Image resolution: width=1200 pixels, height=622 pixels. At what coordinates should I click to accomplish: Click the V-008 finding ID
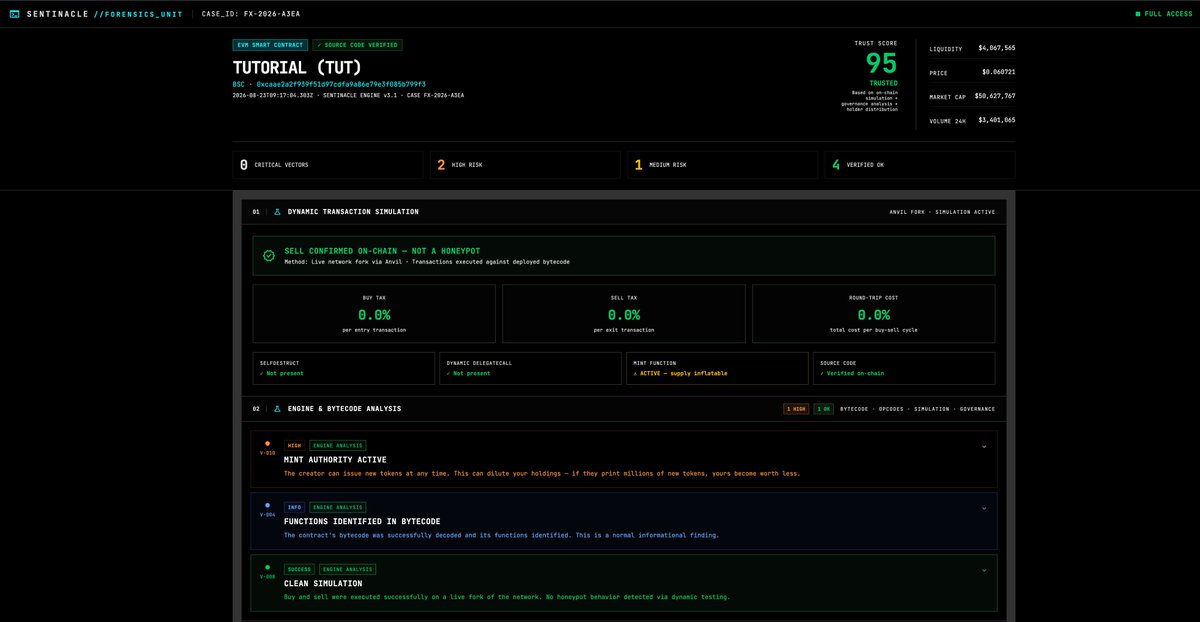coord(267,577)
